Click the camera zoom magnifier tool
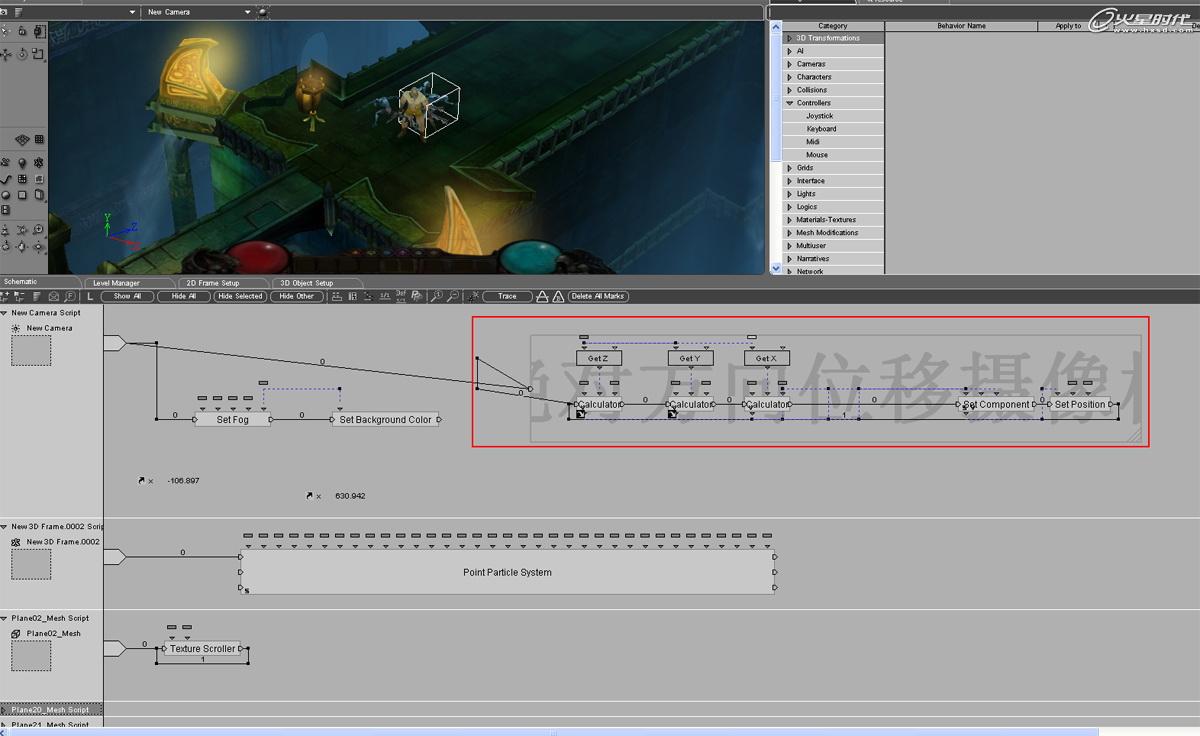Screen dimensions: 1200x736 point(39,229)
